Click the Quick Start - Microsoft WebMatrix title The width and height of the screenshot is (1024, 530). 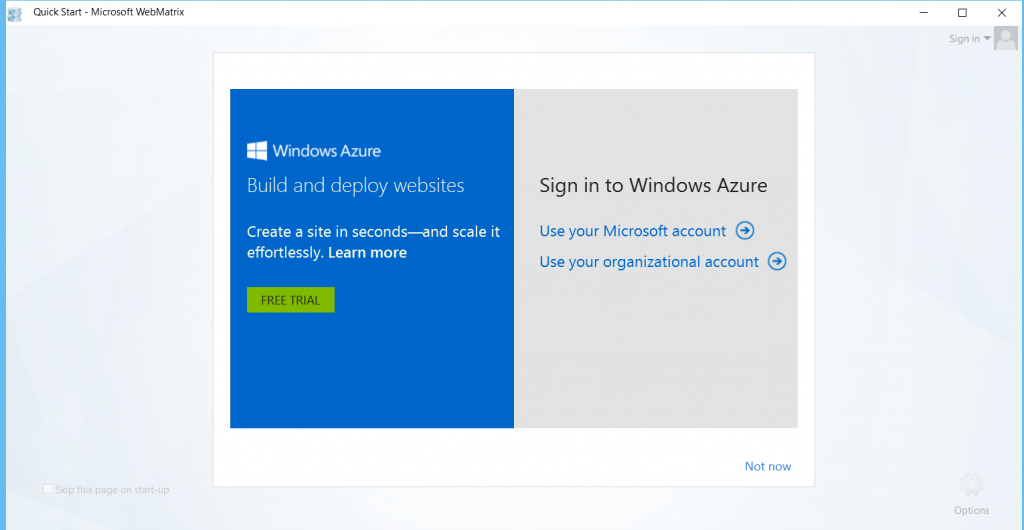109,12
